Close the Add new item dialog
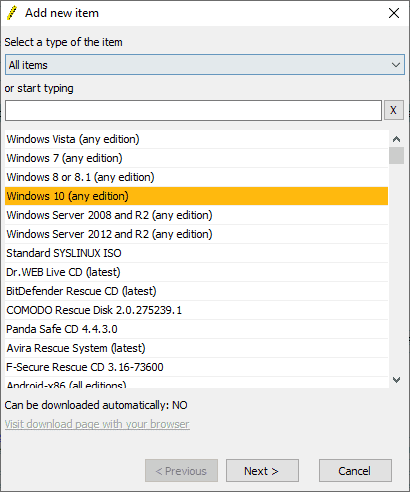Viewport: 410px width, 492px height. (394, 13)
